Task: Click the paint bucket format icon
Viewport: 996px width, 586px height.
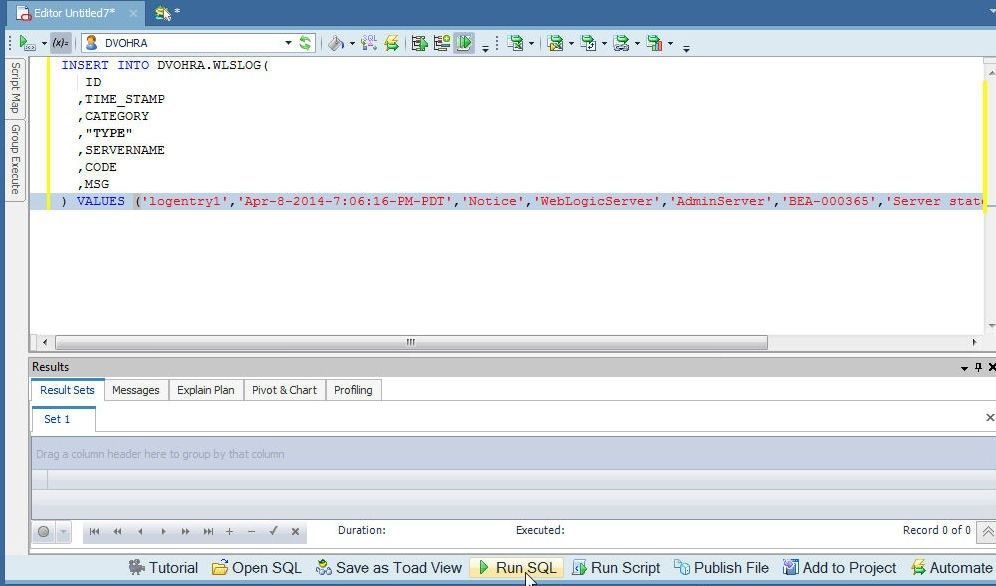Action: pyautogui.click(x=335, y=43)
